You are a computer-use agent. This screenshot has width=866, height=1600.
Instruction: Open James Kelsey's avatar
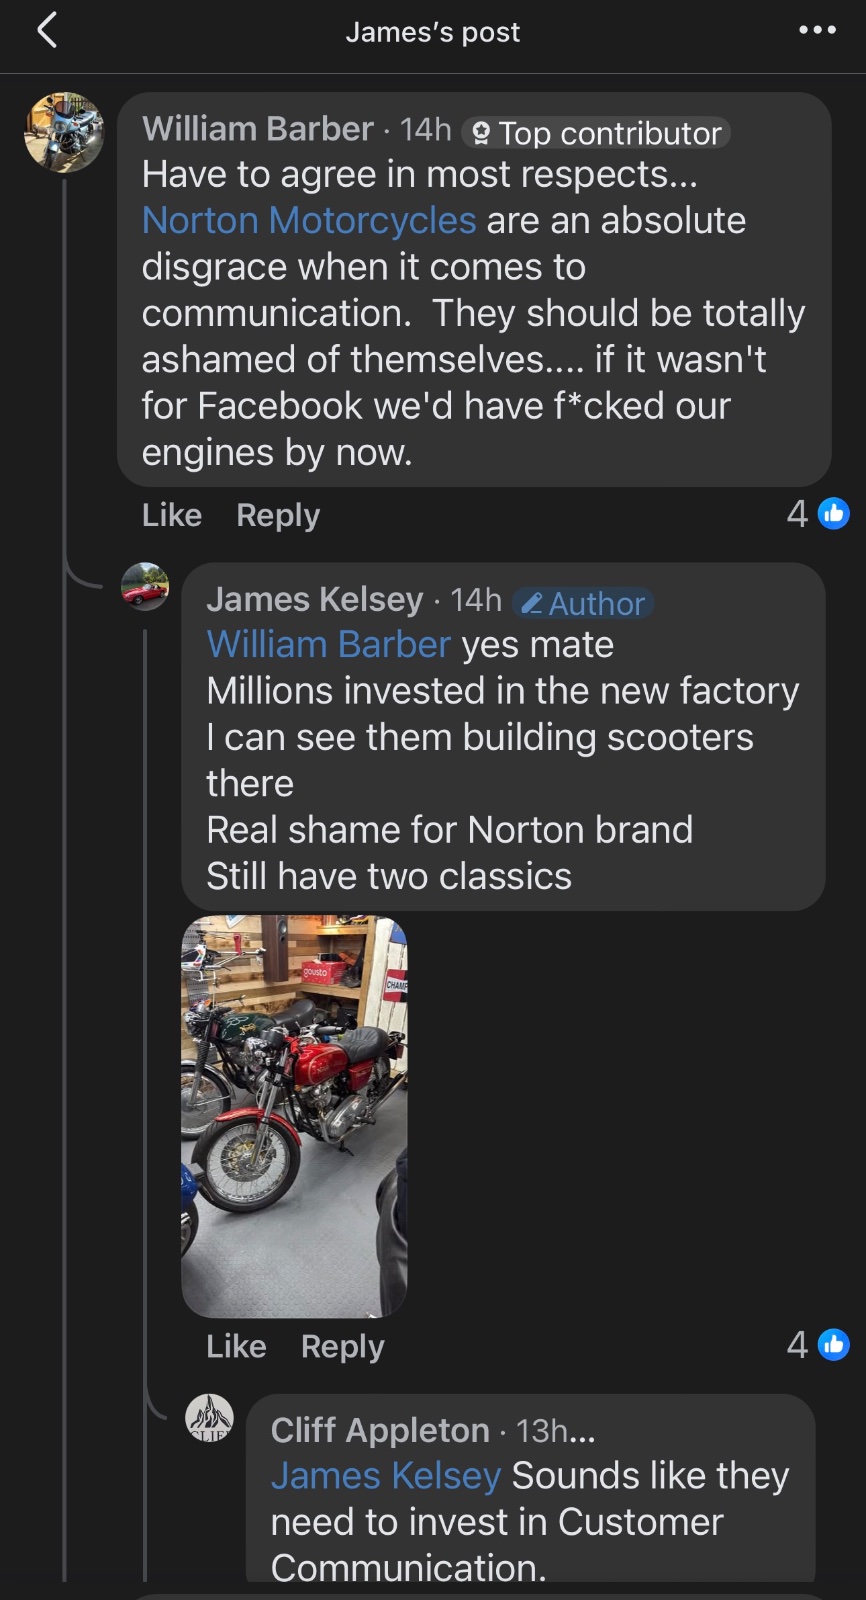[145, 587]
